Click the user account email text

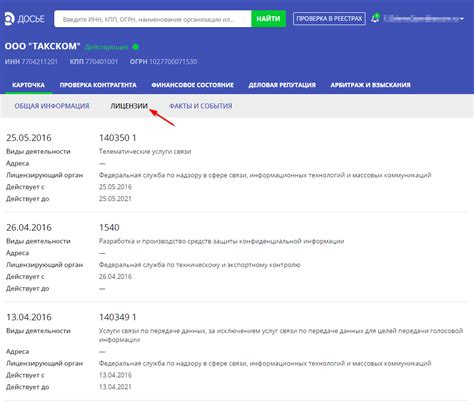421,19
